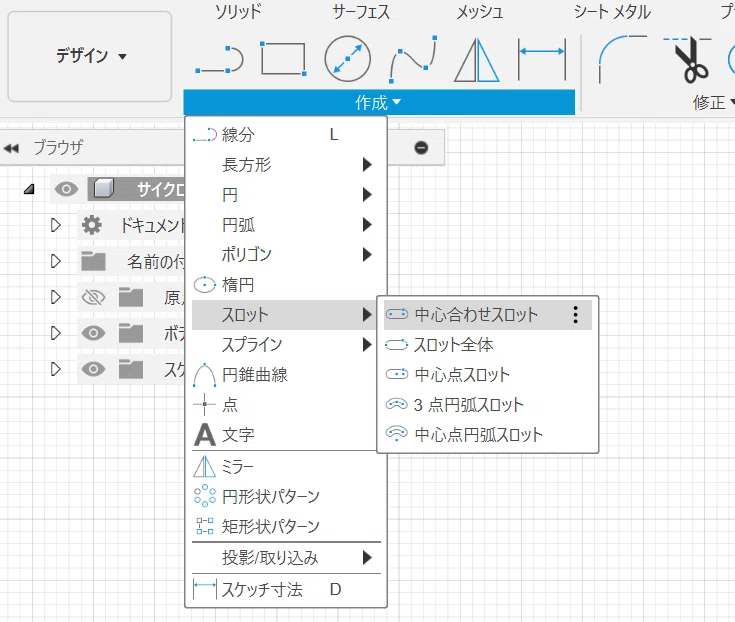Click the 名前の付いた views folder icon
The width and height of the screenshot is (735, 622).
(93, 261)
